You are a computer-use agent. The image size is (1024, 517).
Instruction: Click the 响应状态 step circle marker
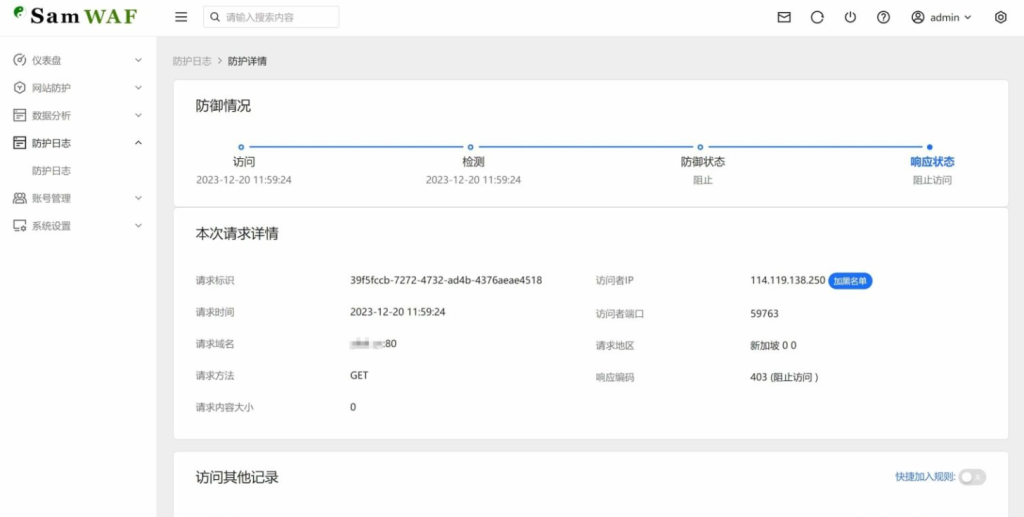click(x=929, y=147)
